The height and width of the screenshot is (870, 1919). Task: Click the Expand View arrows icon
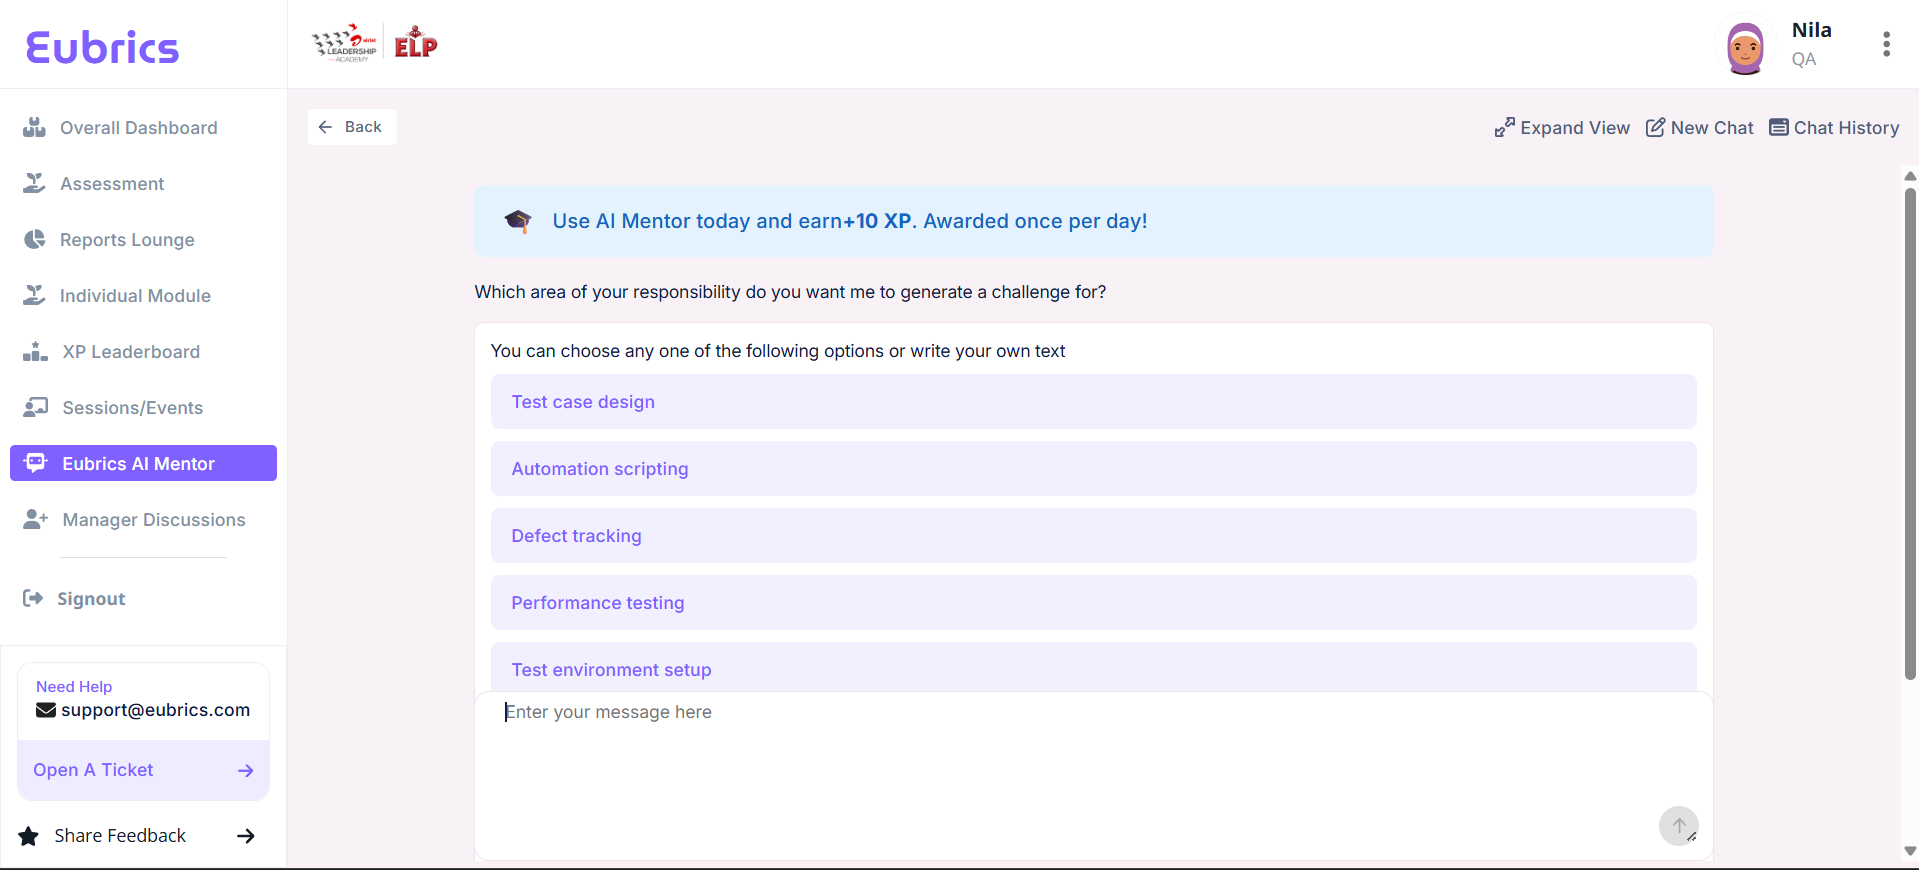(1504, 127)
